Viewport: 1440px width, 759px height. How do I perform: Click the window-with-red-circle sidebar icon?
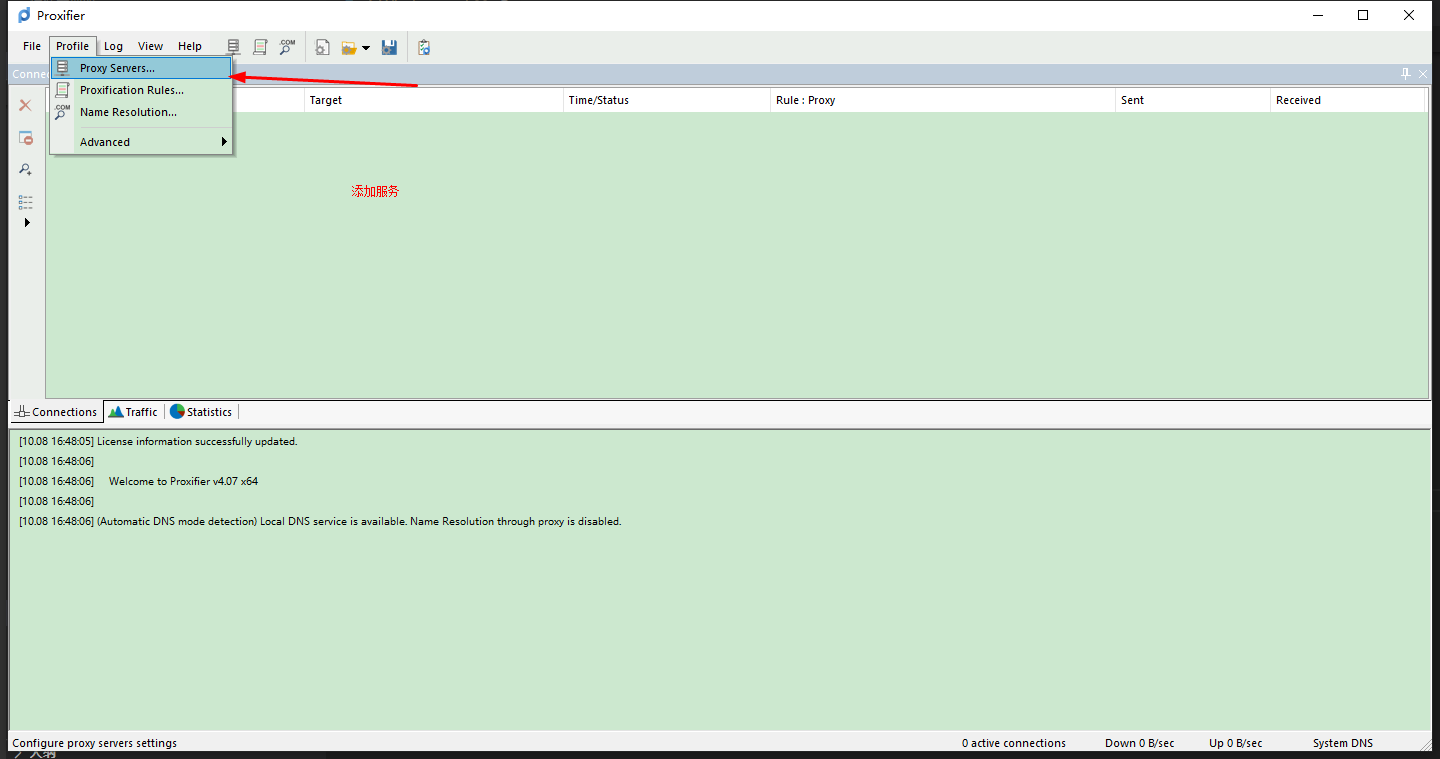[26, 138]
